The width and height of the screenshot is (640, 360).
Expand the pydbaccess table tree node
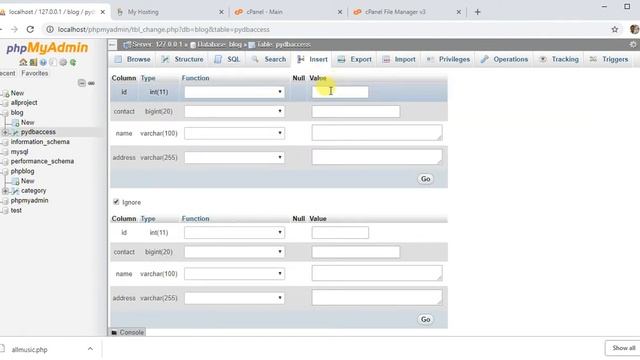click(x=5, y=132)
